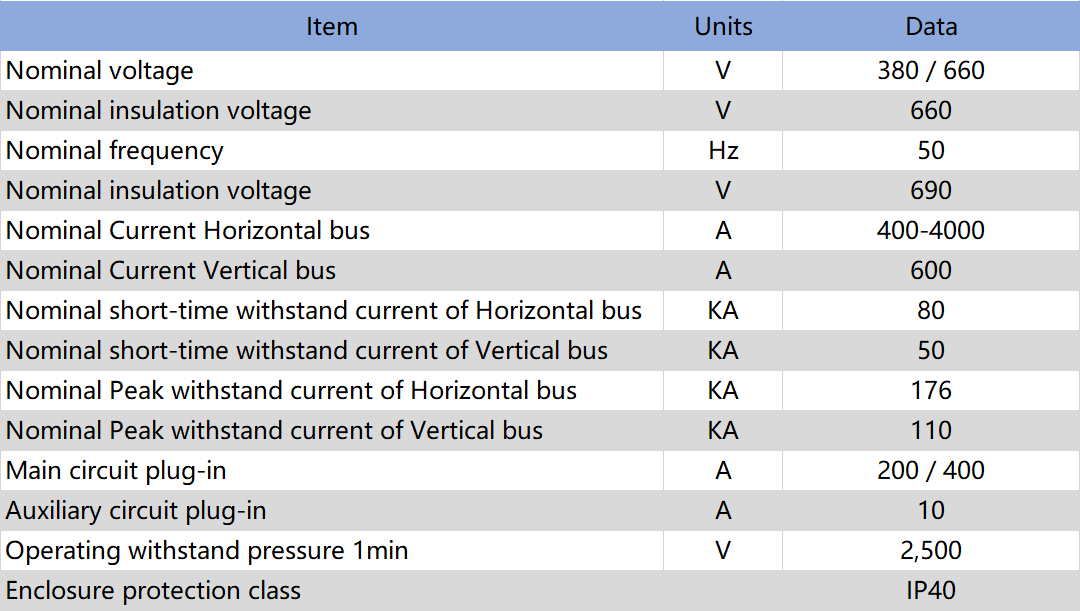Select the Item column header
1080x611 pixels.
[331, 26]
